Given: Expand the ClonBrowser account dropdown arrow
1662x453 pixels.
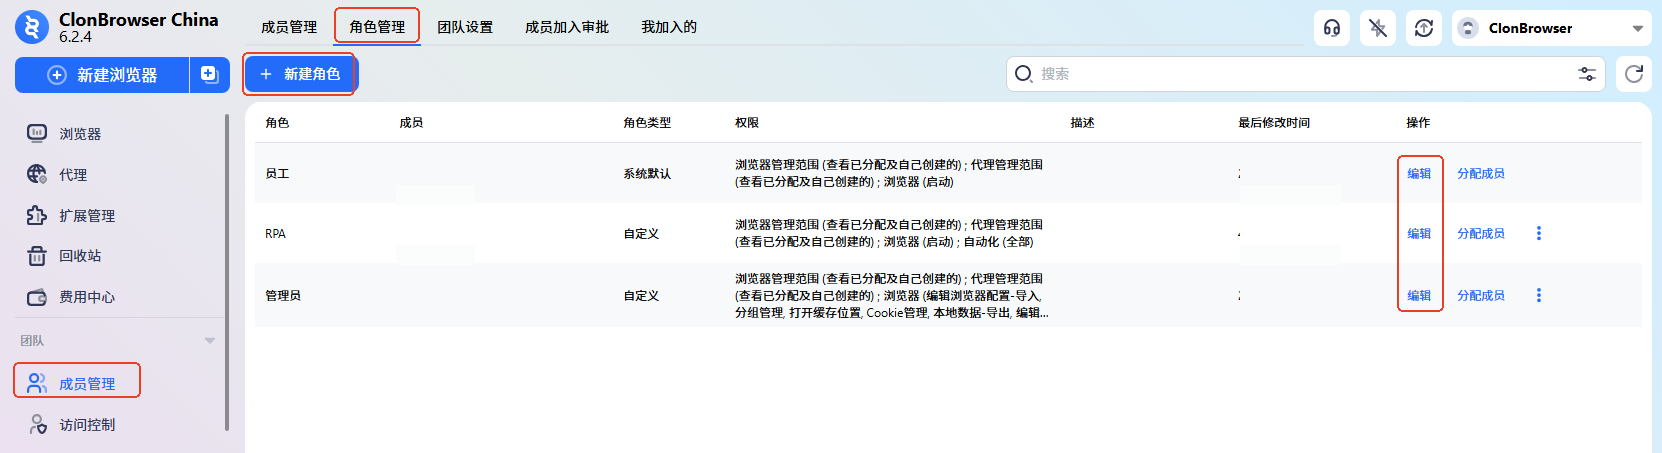Looking at the screenshot, I should (x=1637, y=28).
